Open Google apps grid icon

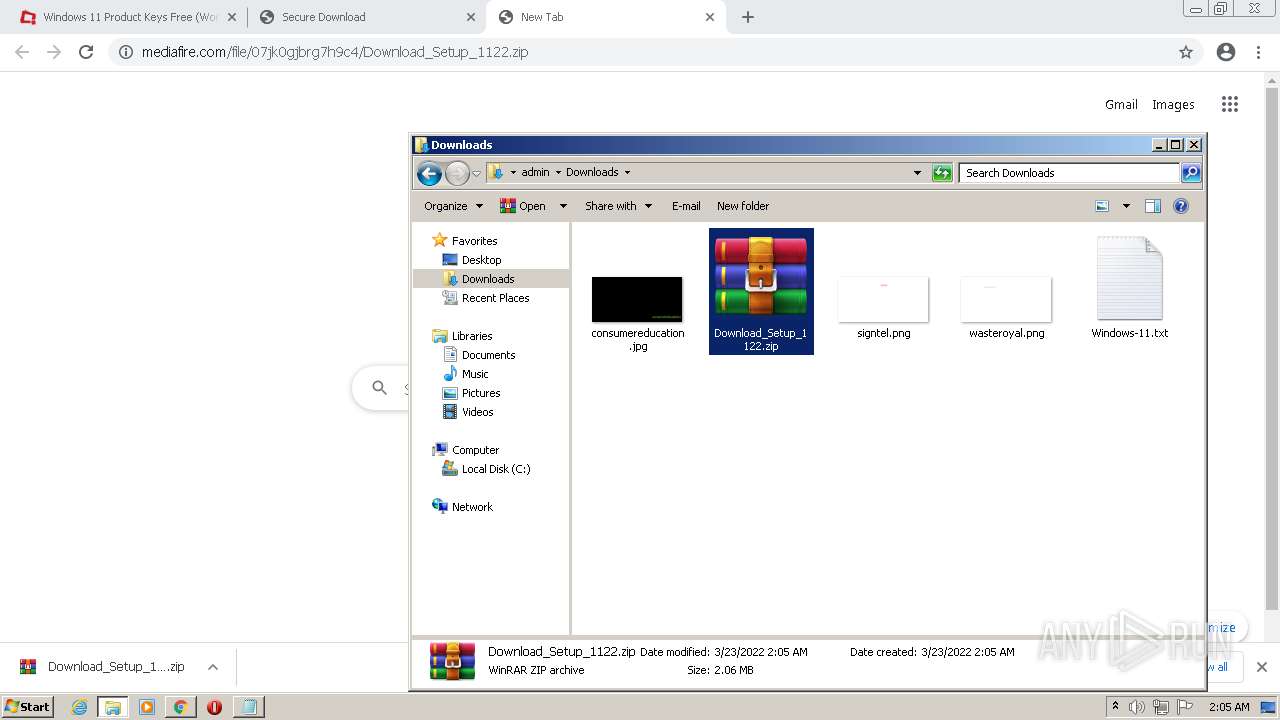(1230, 104)
